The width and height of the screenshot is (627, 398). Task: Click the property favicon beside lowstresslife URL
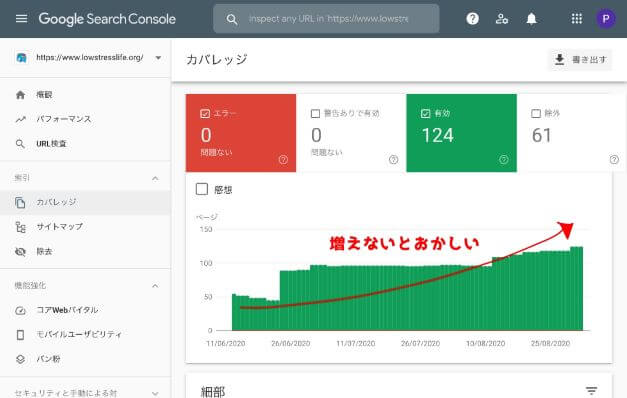22,58
